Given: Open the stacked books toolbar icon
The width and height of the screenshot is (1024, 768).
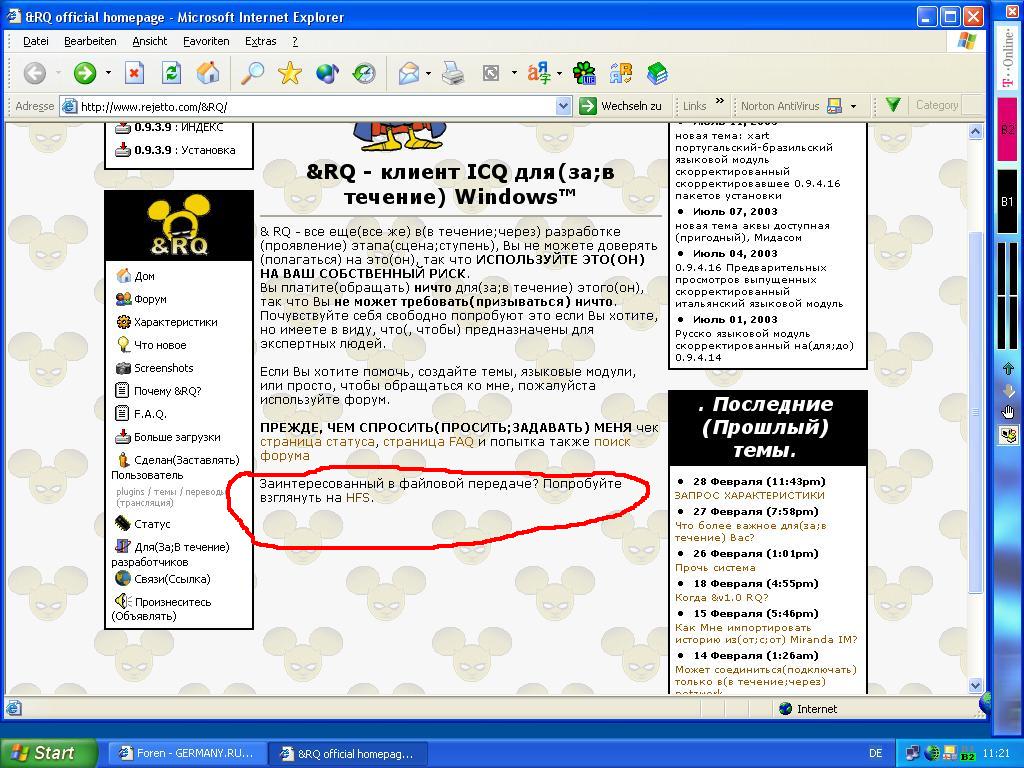Looking at the screenshot, I should [658, 73].
